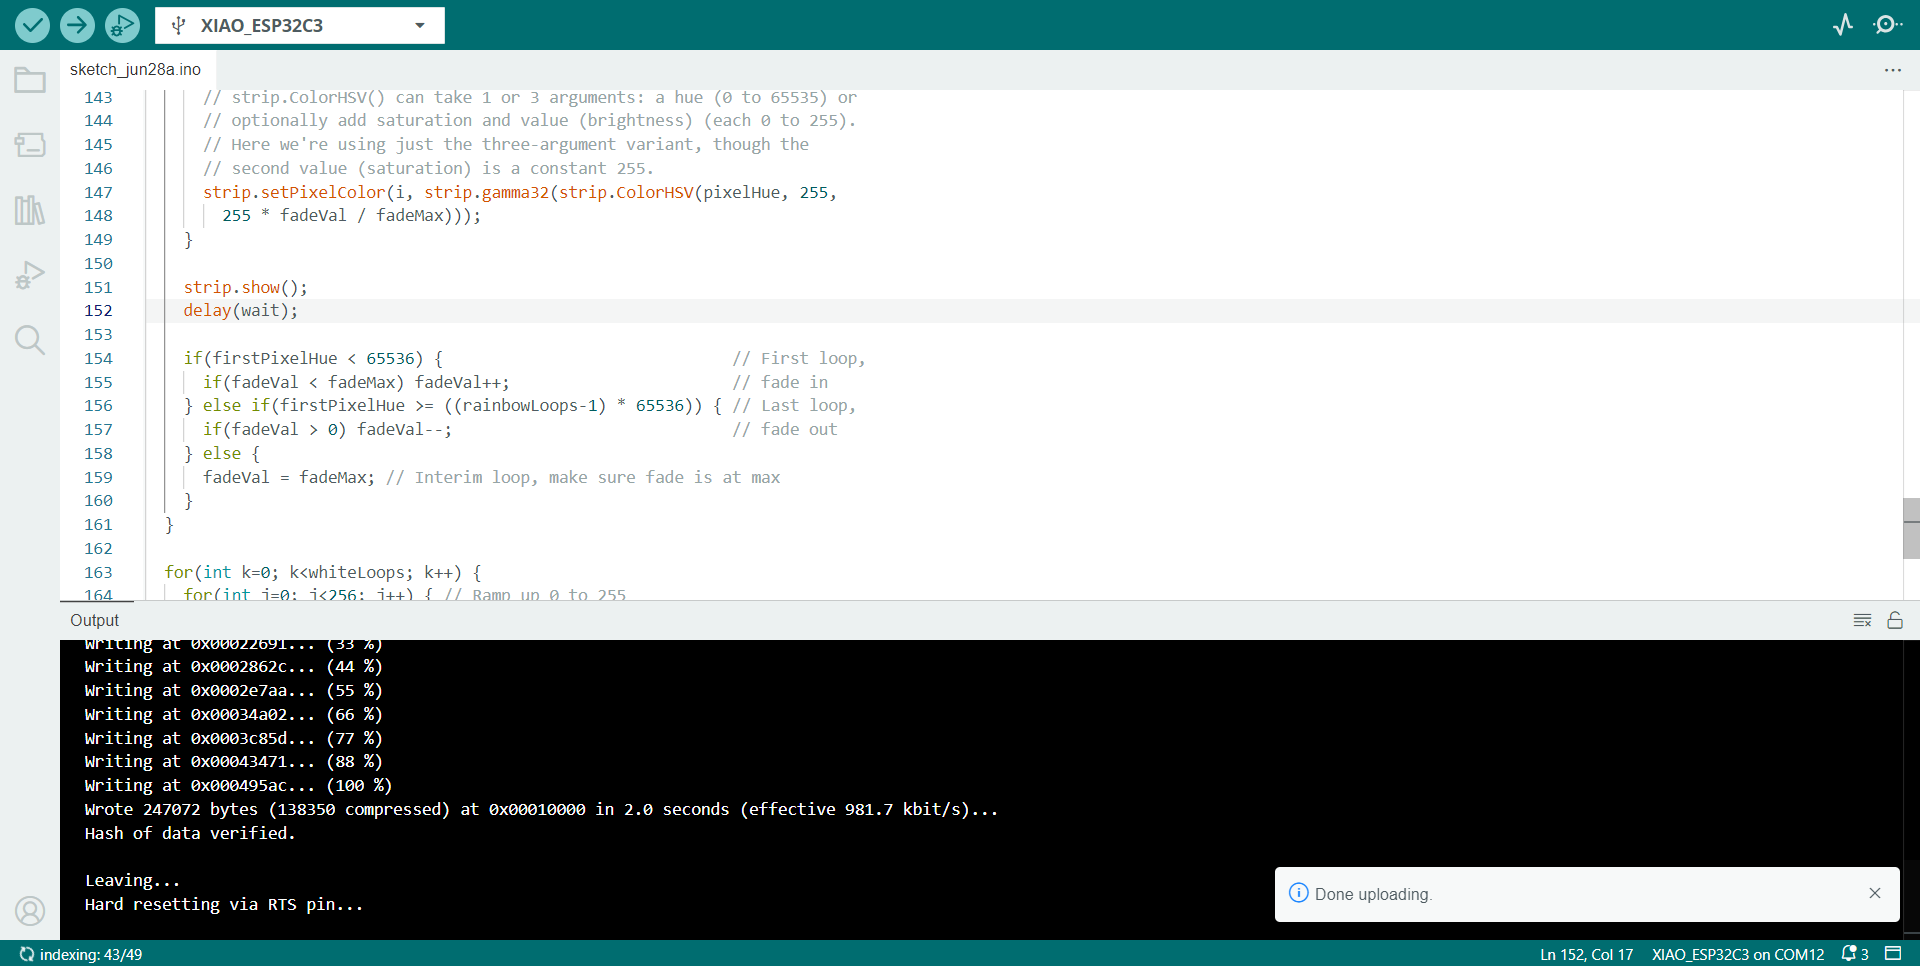Click the 'Leaving...' output line

pos(132,880)
